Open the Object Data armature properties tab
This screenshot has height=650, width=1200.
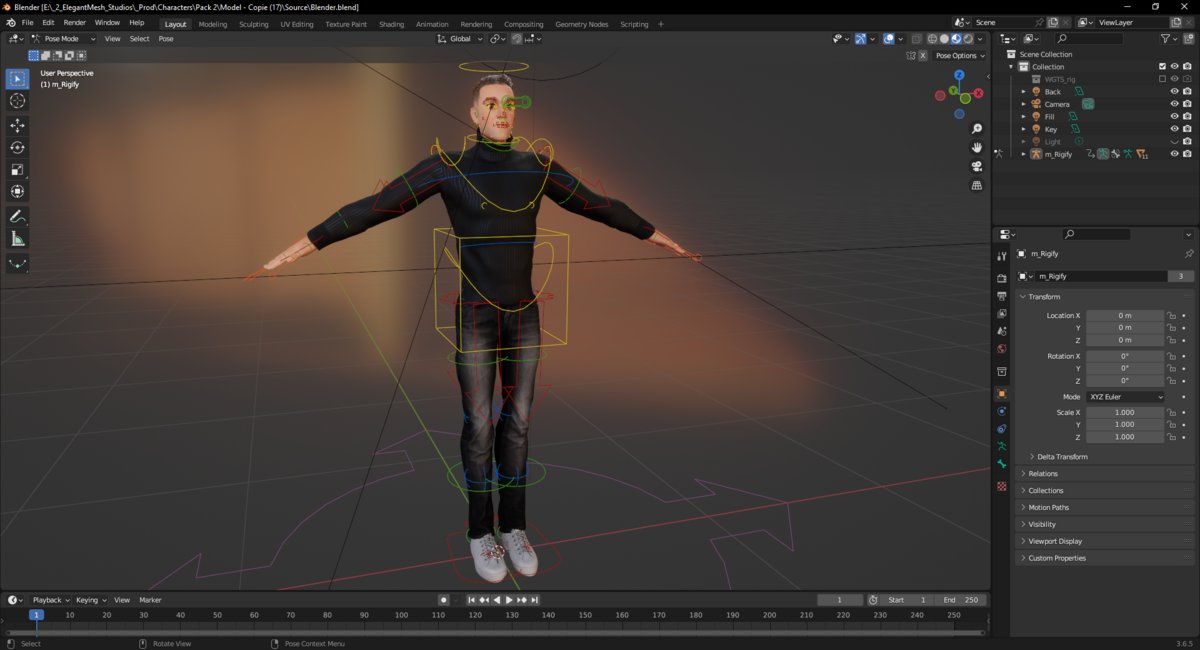[1002, 446]
